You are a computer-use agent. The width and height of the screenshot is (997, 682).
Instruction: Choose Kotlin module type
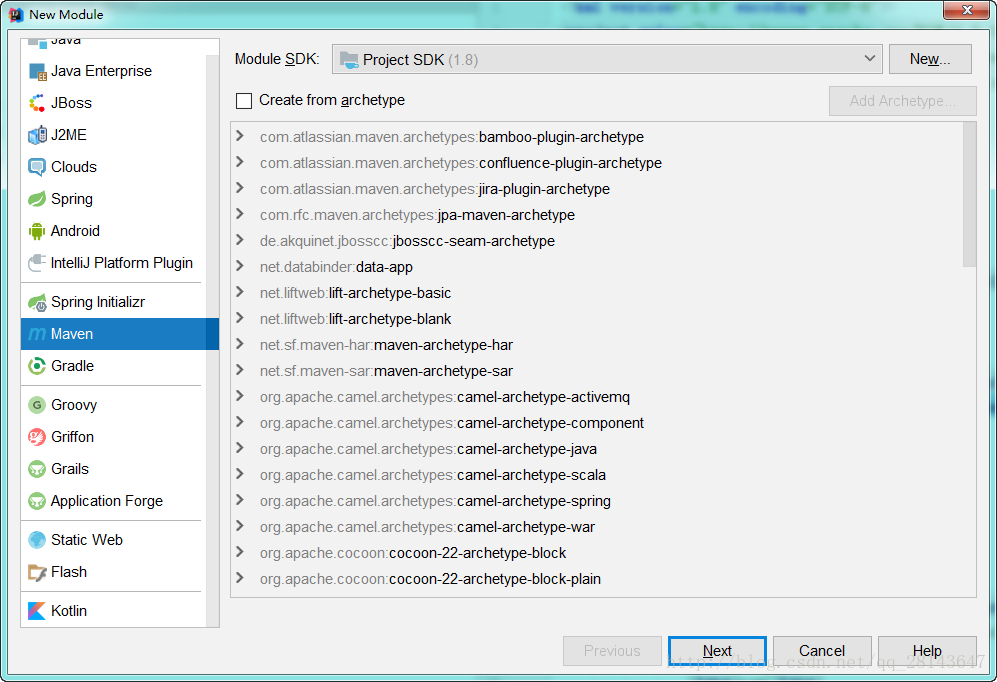click(x=114, y=611)
